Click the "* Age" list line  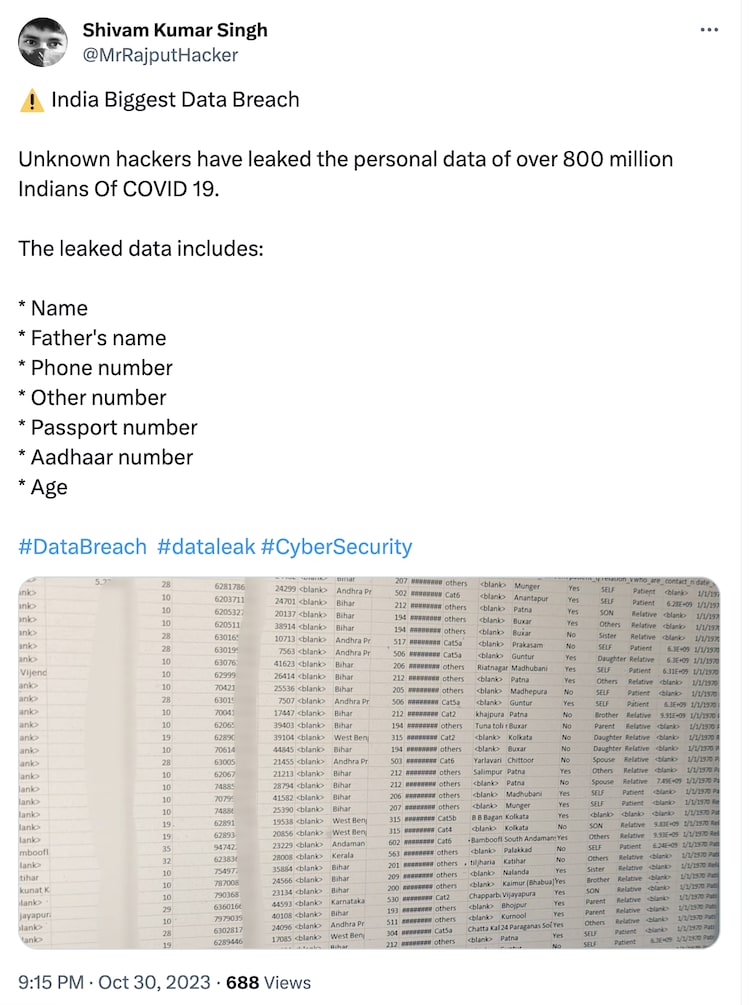(x=43, y=487)
